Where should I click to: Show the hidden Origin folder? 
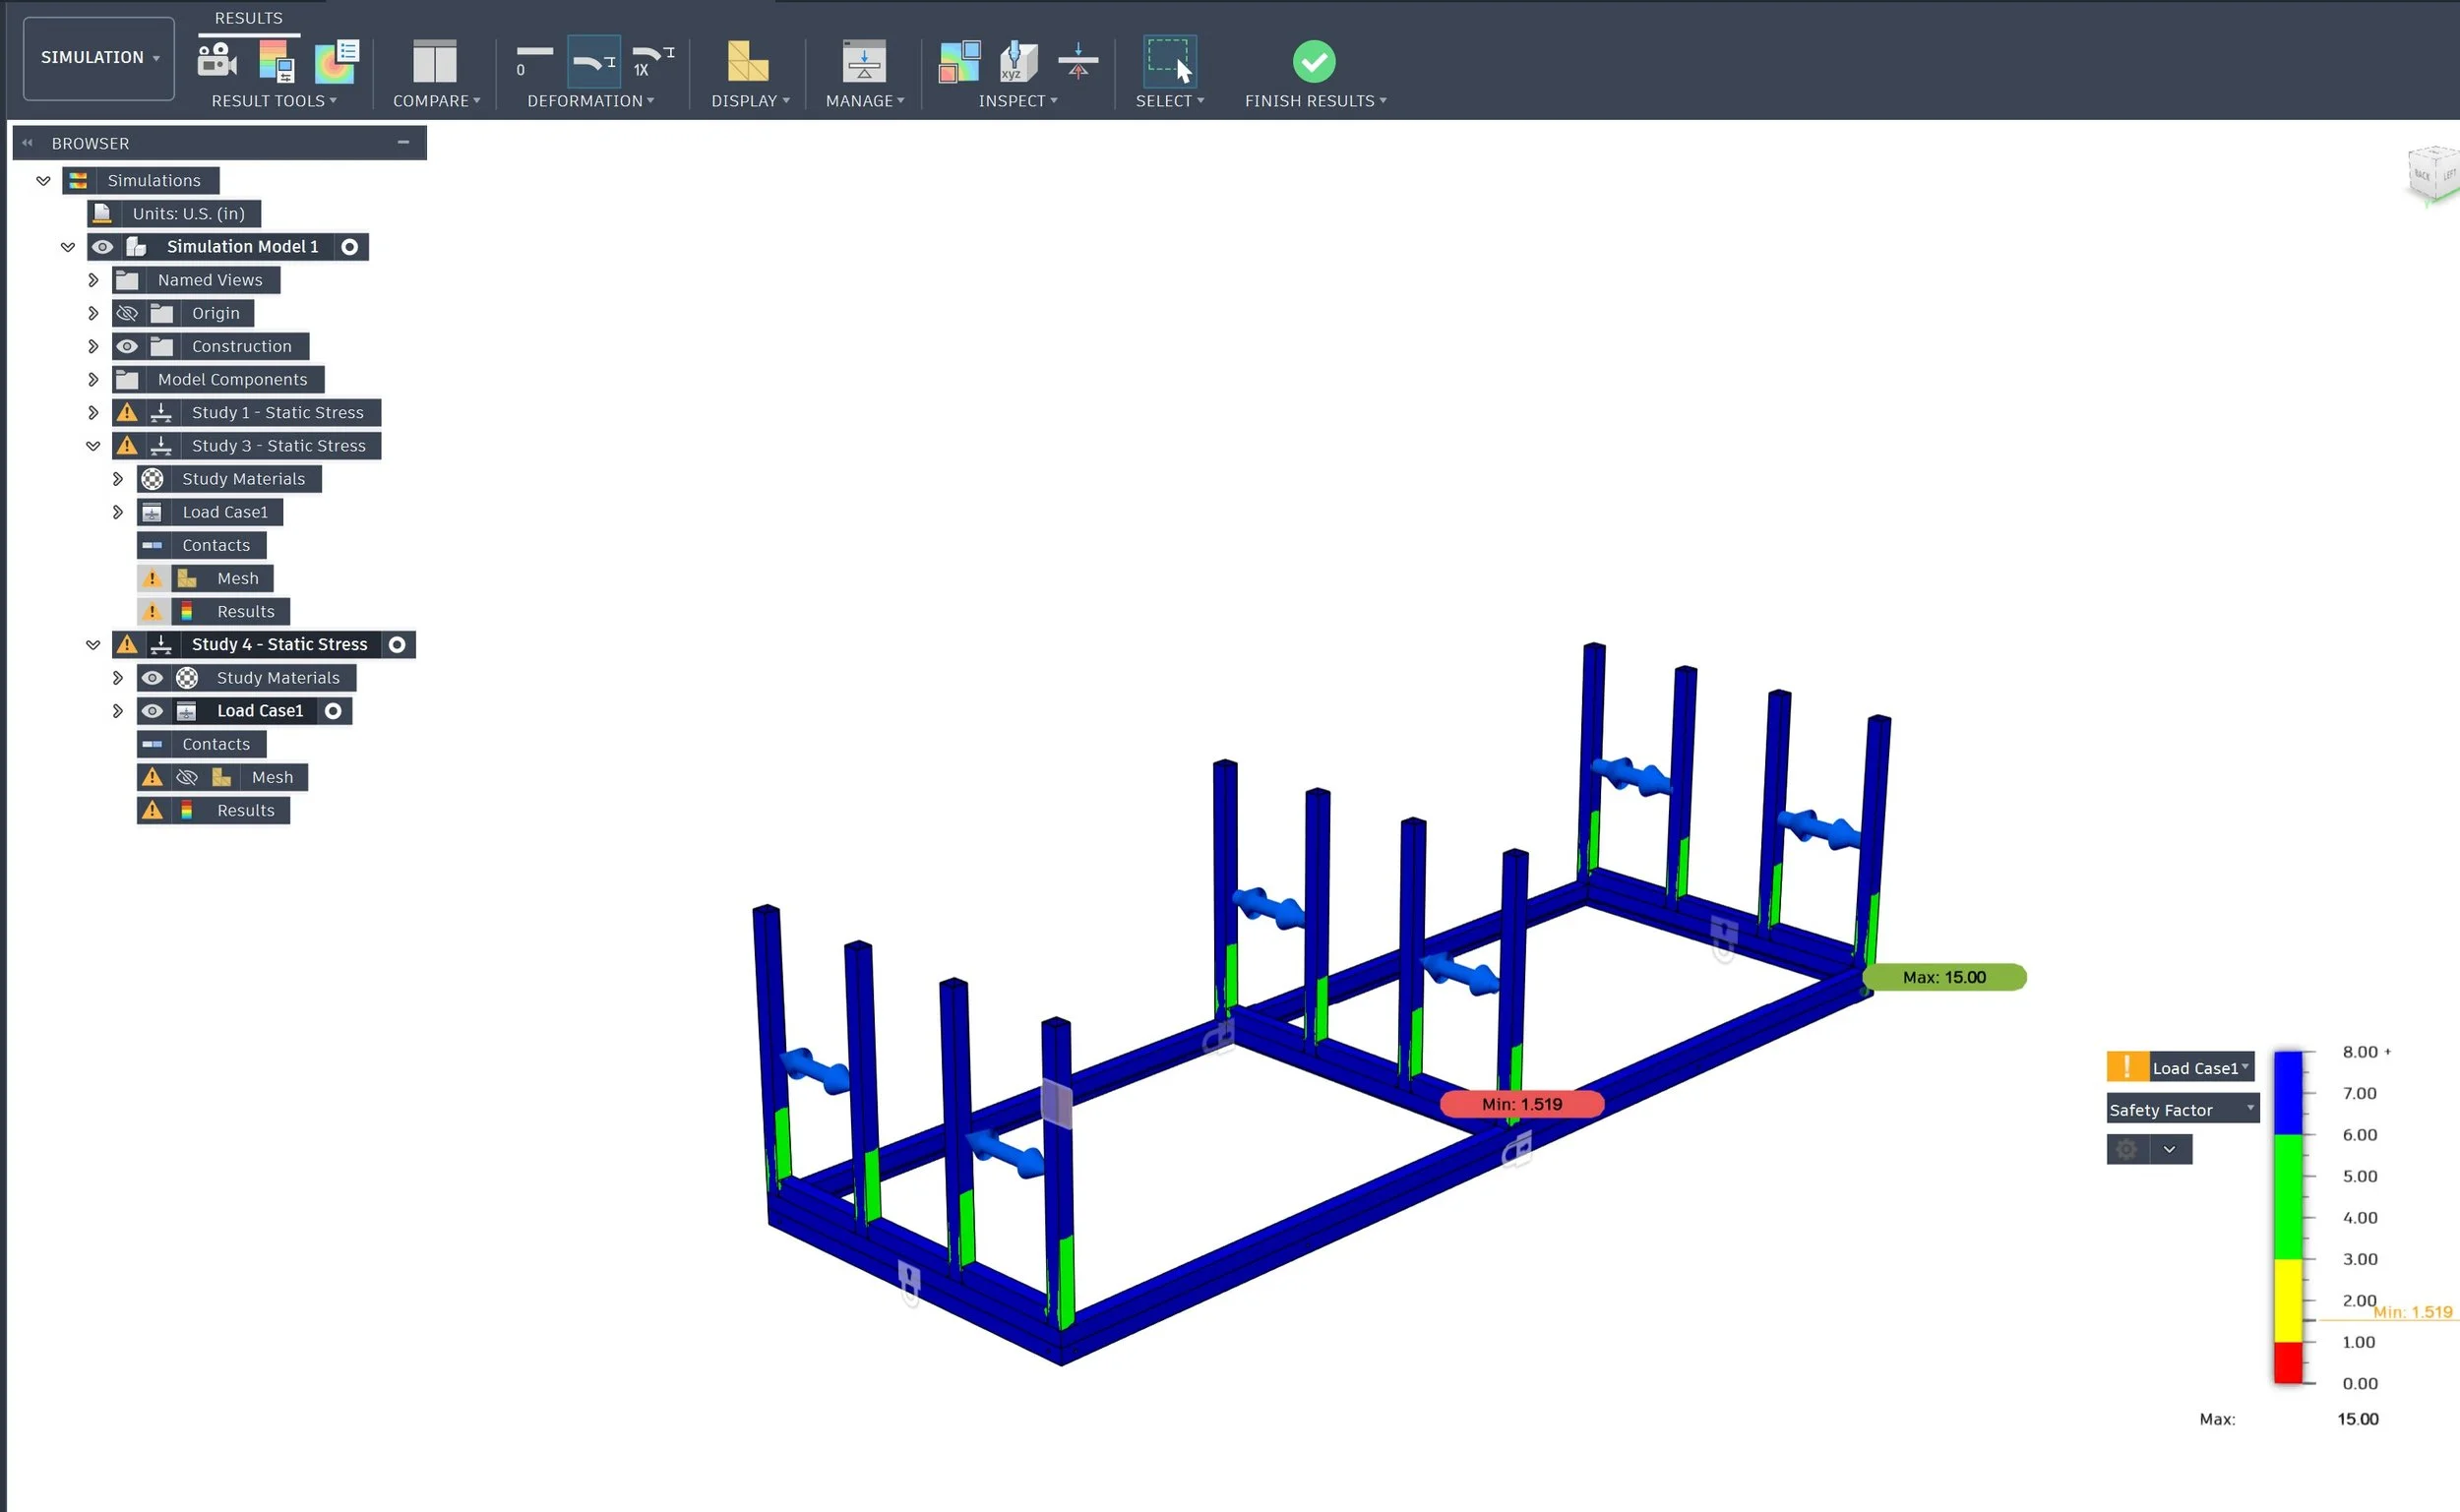coord(127,314)
